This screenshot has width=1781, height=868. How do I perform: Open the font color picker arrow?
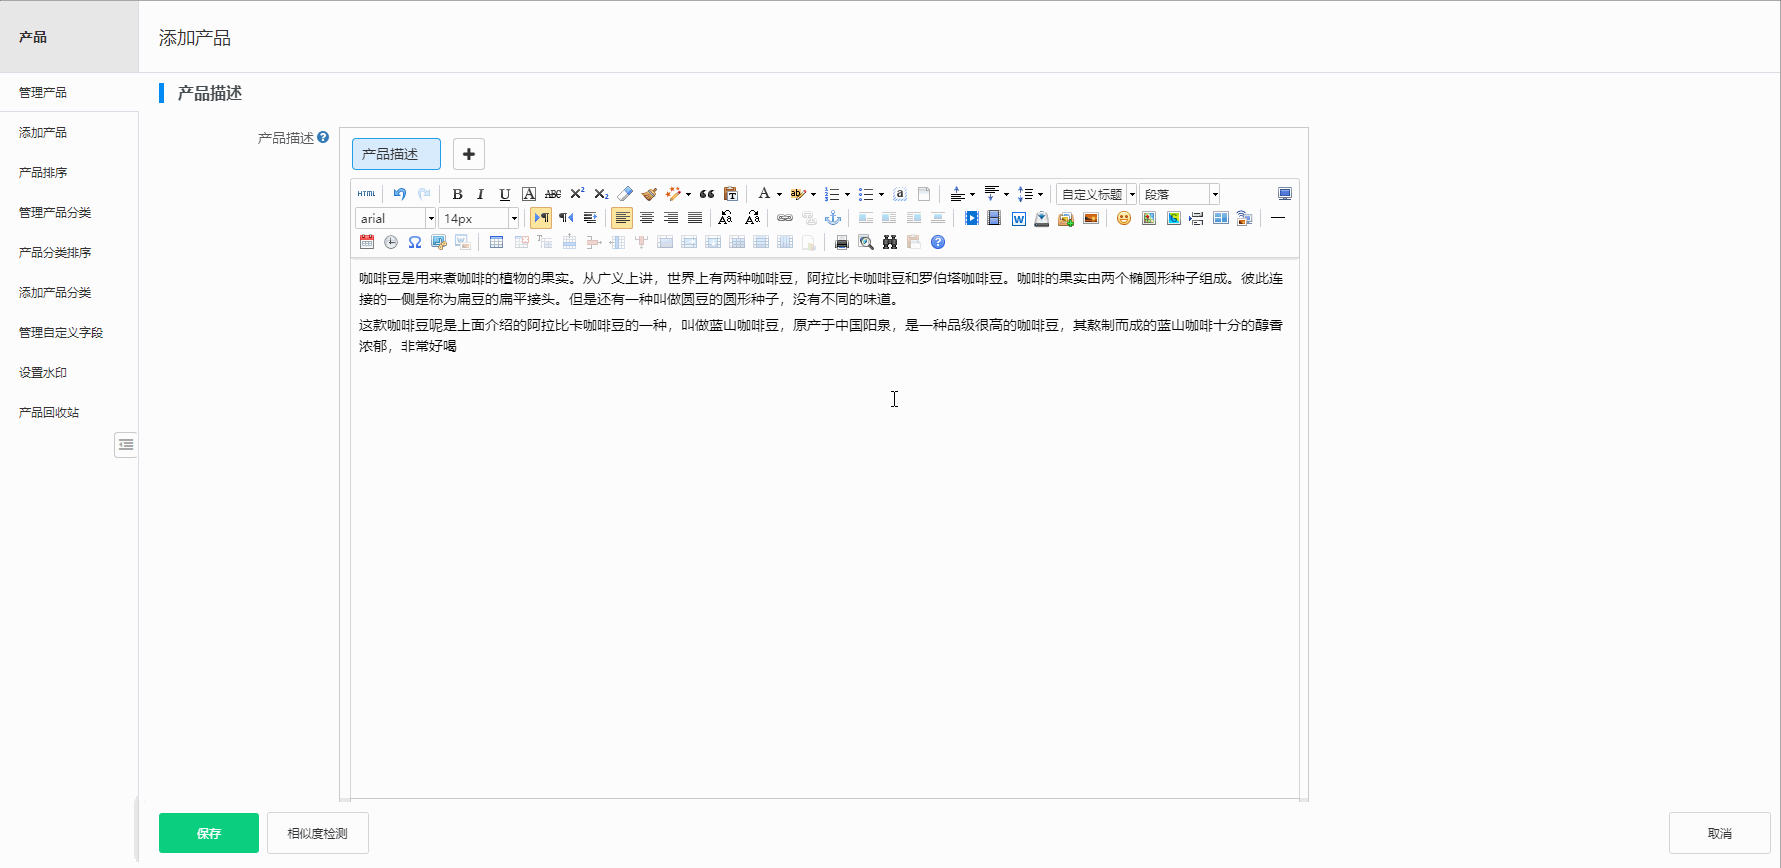coord(779,194)
